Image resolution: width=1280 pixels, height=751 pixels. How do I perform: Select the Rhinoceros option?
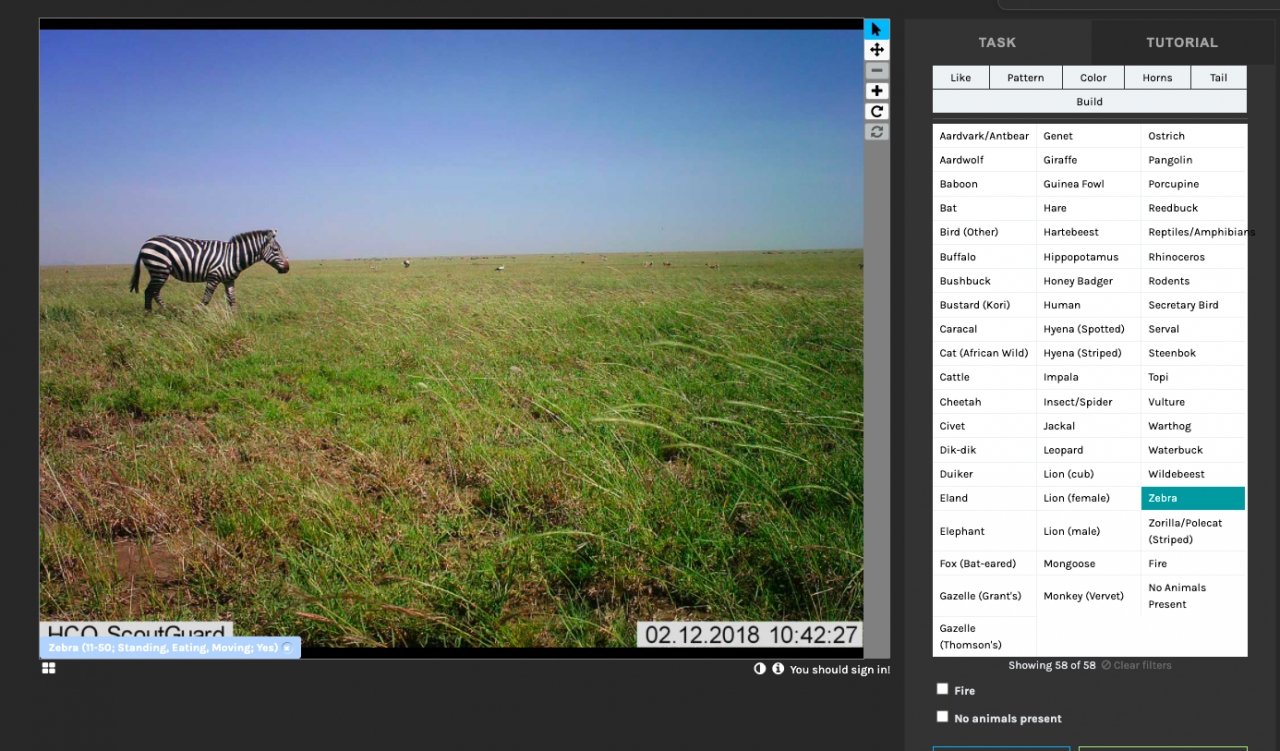tap(1193, 257)
